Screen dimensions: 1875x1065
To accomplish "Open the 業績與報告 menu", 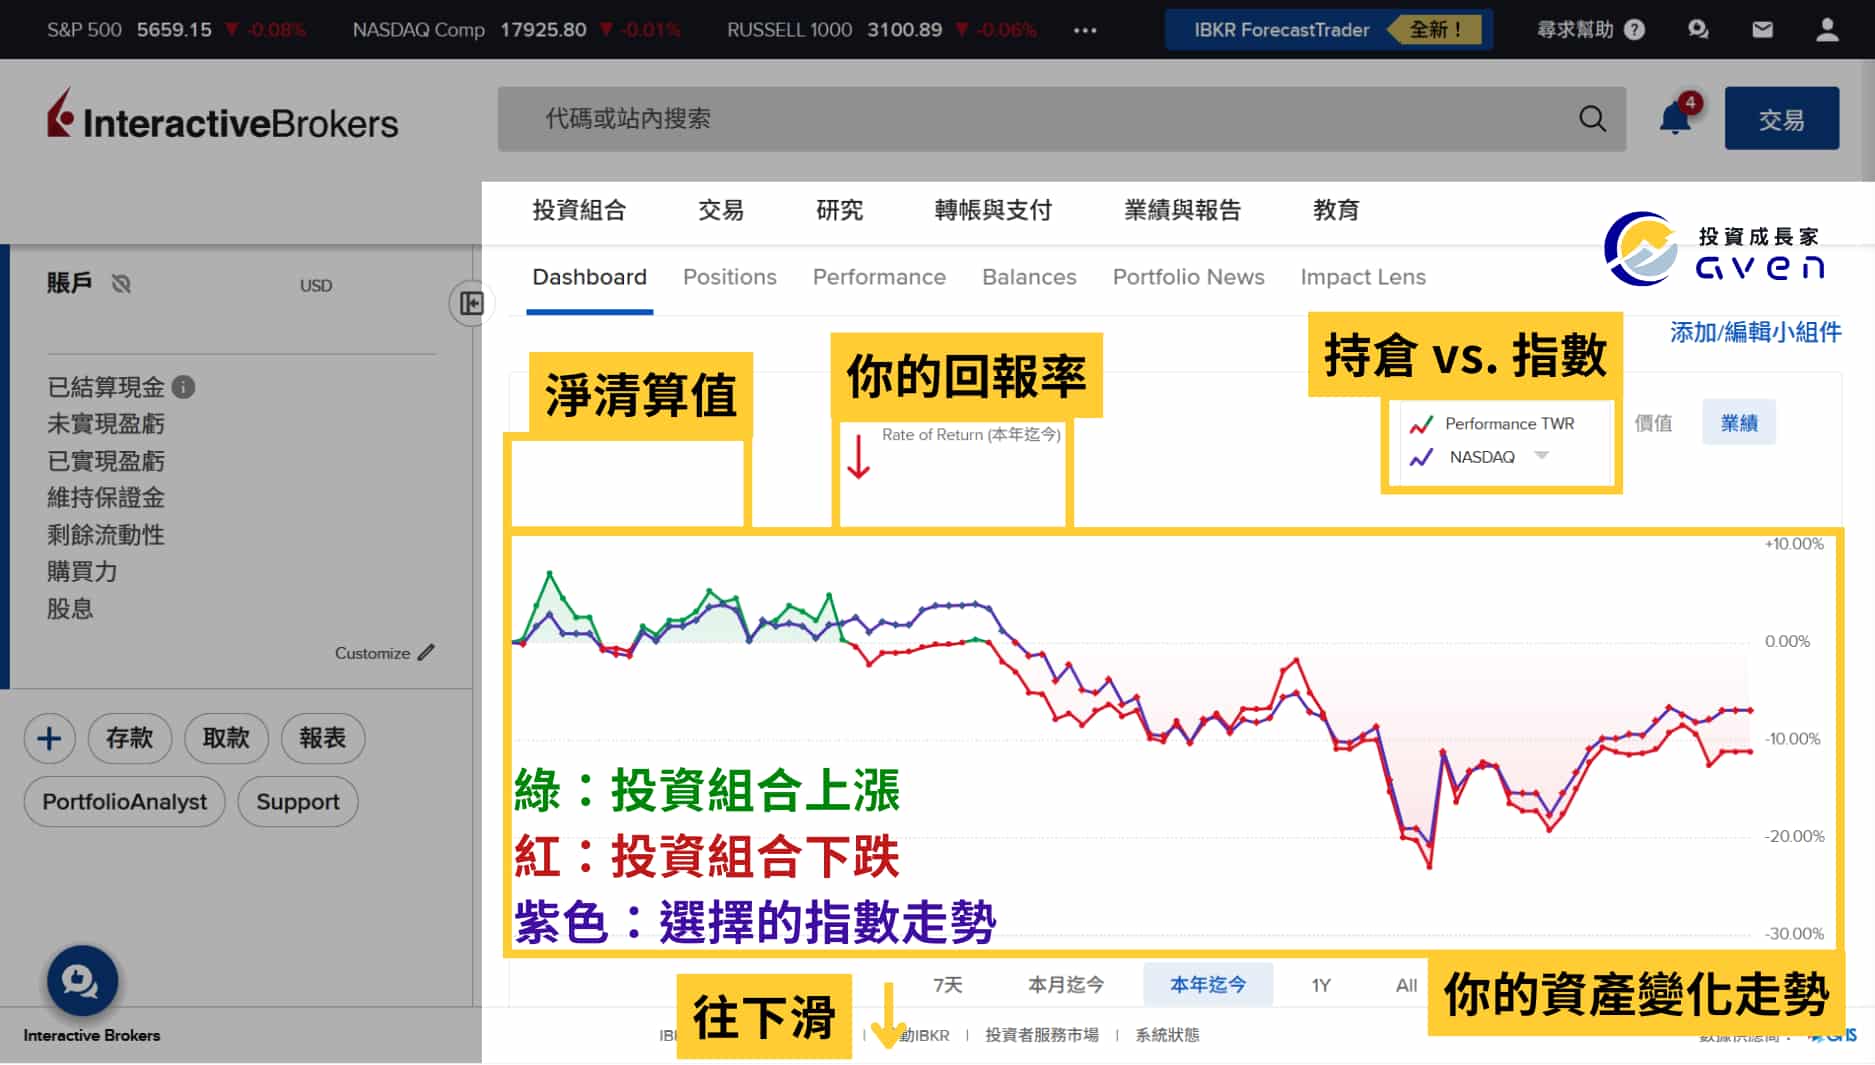I will [x=1182, y=210].
